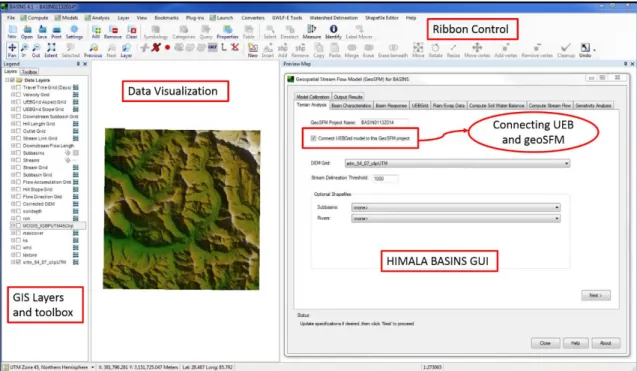
Task: Click the Subbasin Grid layer legend icon
Action: click(76, 175)
